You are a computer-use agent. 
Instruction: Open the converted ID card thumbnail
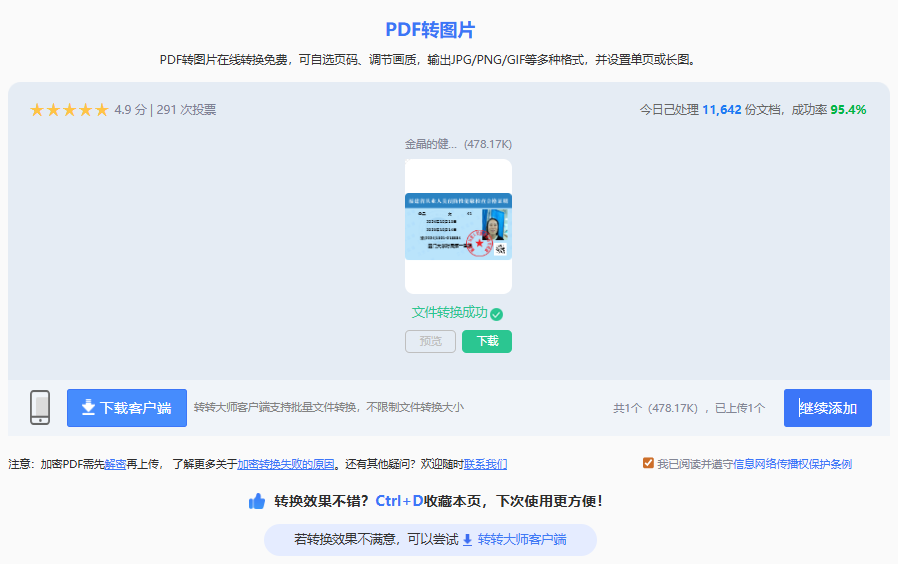(458, 226)
